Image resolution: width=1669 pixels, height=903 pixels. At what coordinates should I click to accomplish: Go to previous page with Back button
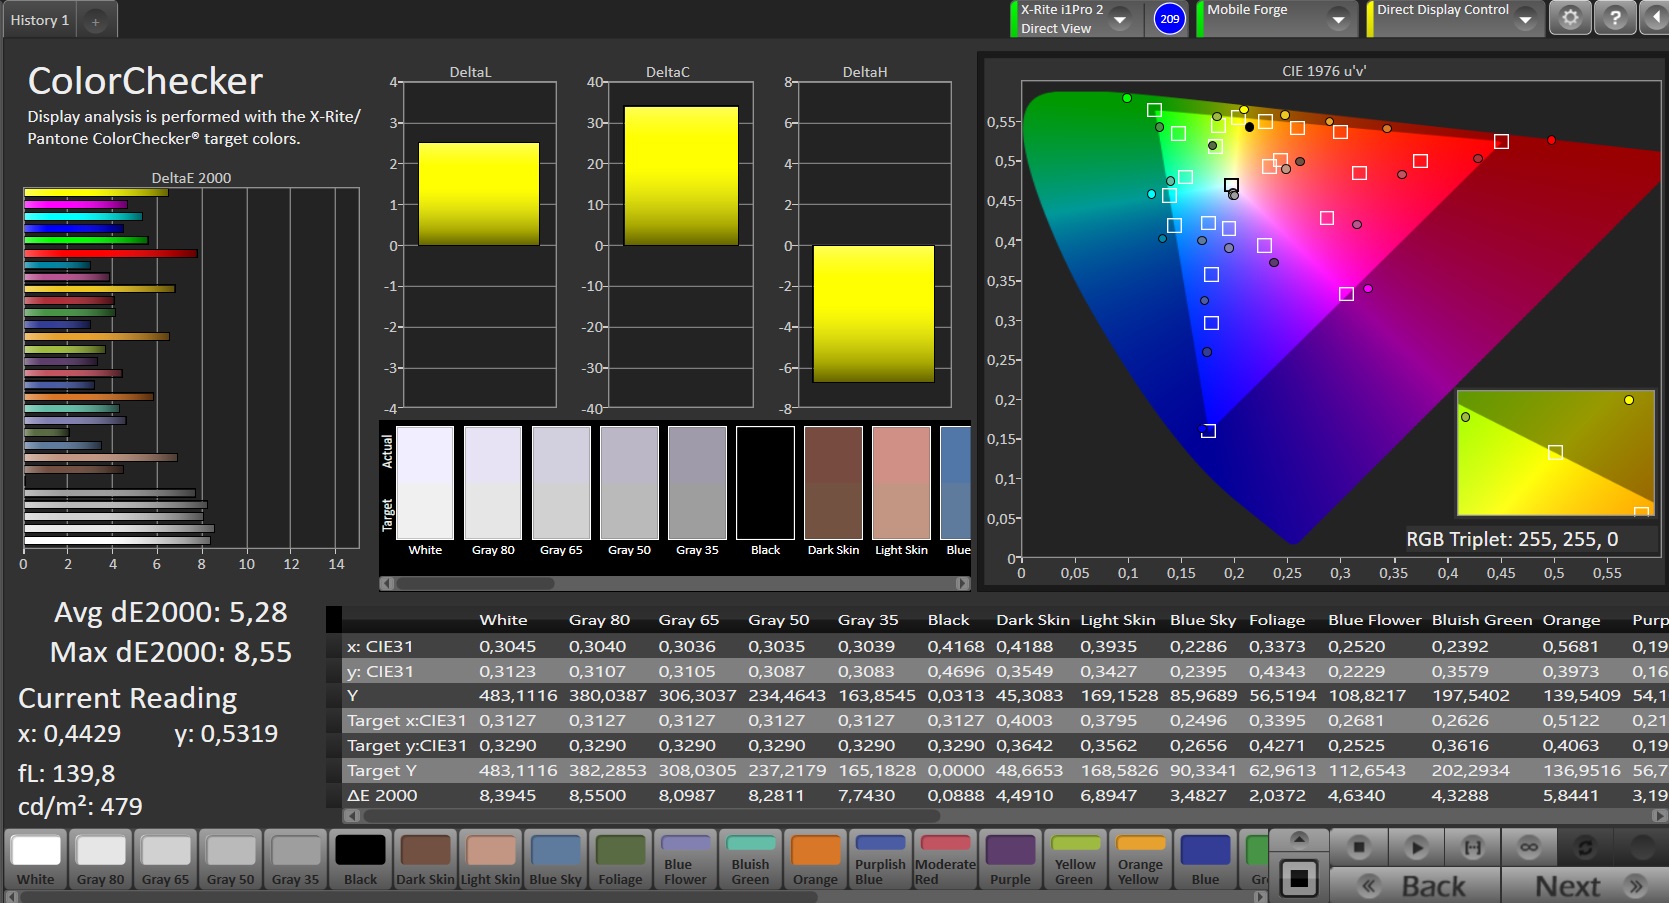(1415, 886)
